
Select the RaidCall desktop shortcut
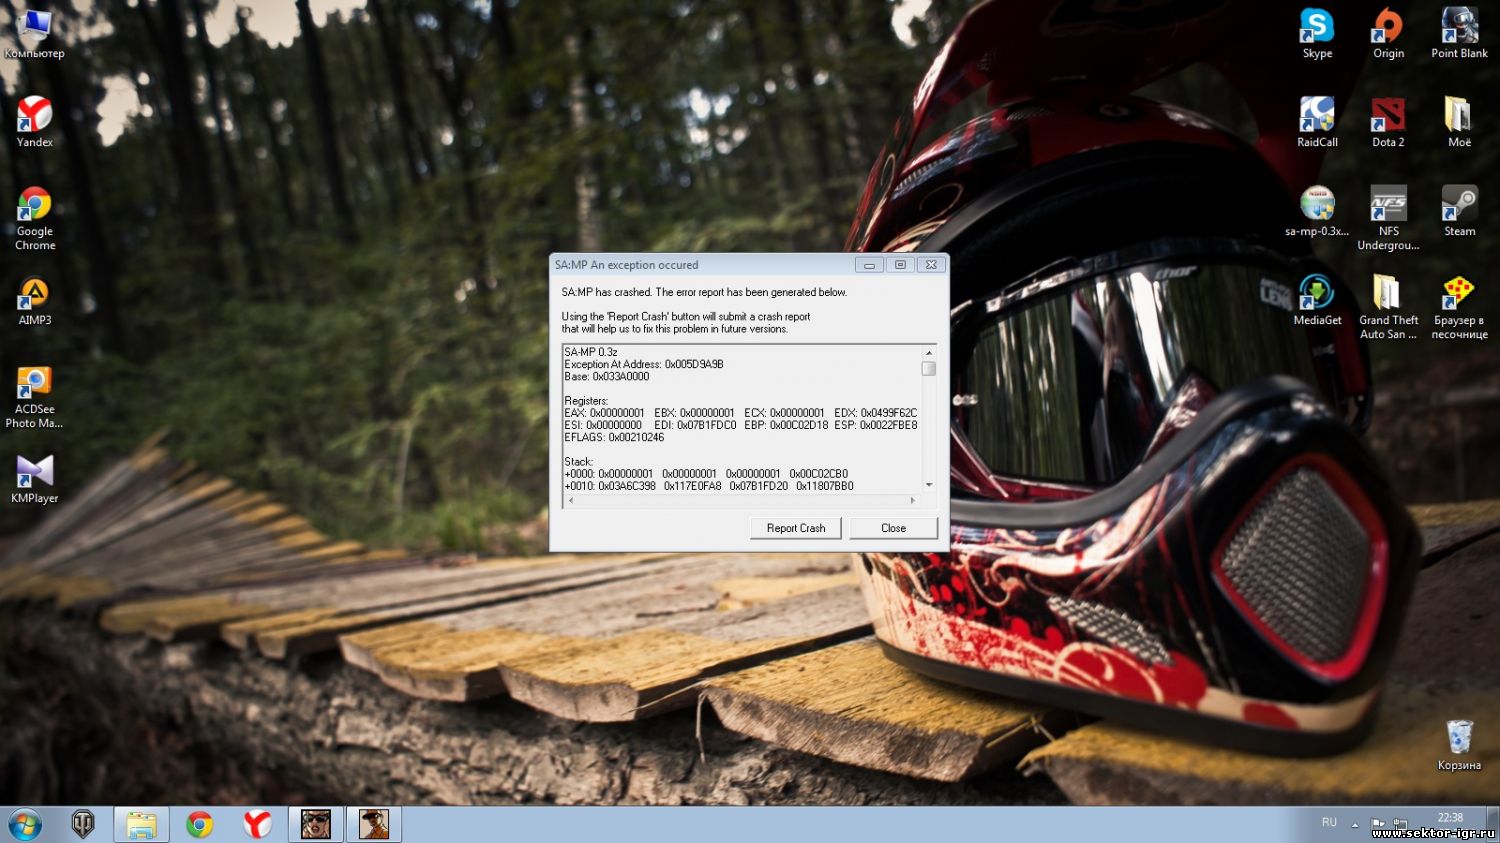pyautogui.click(x=1317, y=122)
